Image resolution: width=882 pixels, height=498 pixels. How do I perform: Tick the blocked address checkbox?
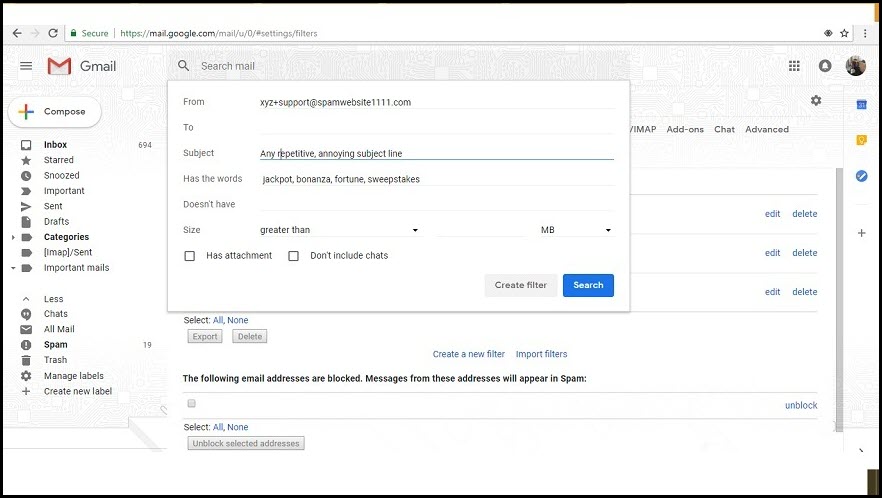click(x=191, y=403)
